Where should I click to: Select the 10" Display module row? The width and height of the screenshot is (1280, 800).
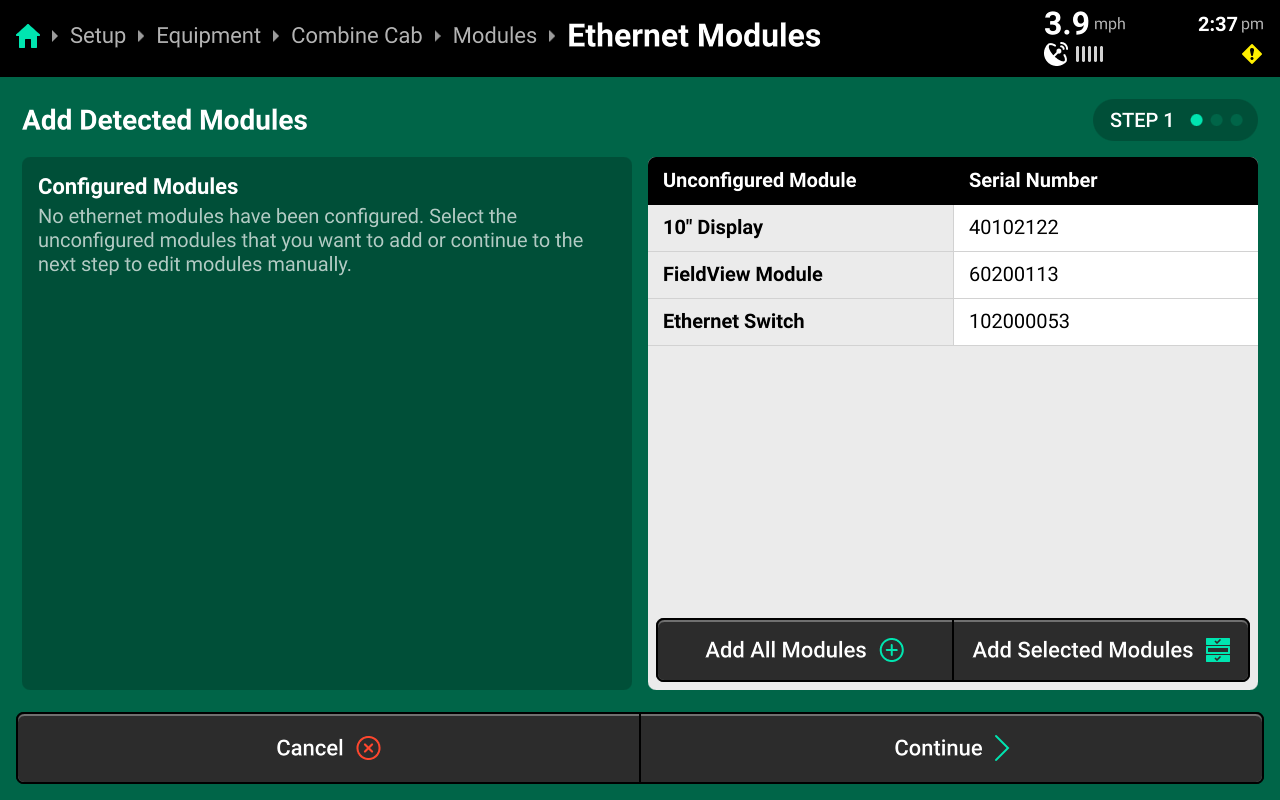tap(800, 228)
